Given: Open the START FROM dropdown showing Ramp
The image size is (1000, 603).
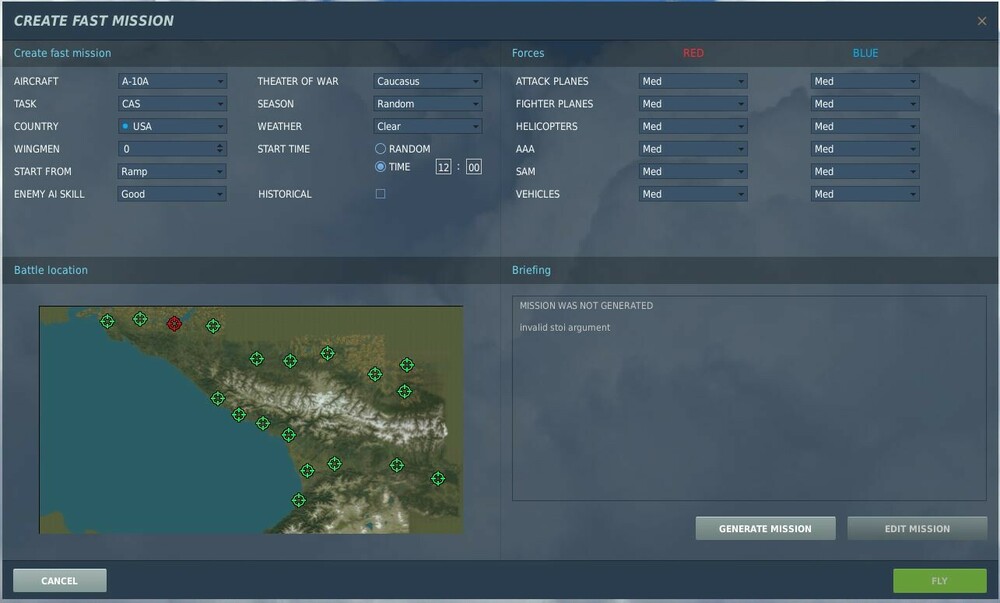Looking at the screenshot, I should click(172, 171).
